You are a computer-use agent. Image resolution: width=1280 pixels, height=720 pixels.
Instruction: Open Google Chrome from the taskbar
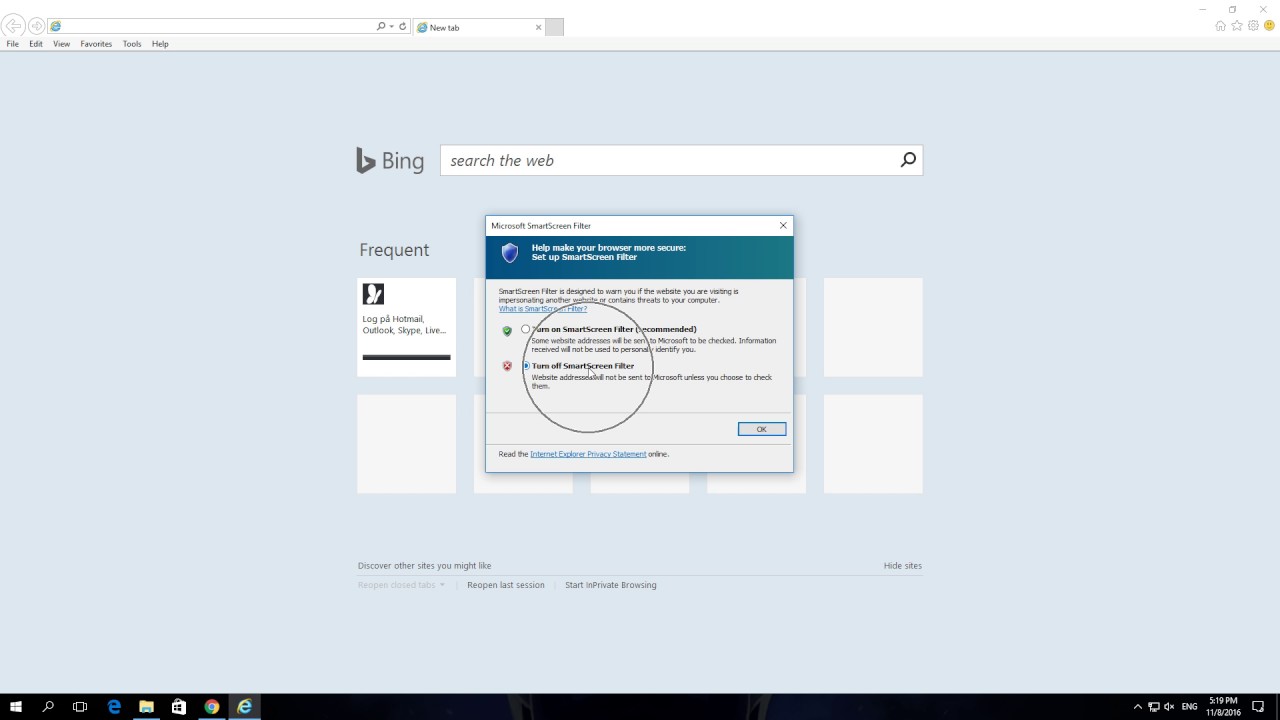[211, 707]
